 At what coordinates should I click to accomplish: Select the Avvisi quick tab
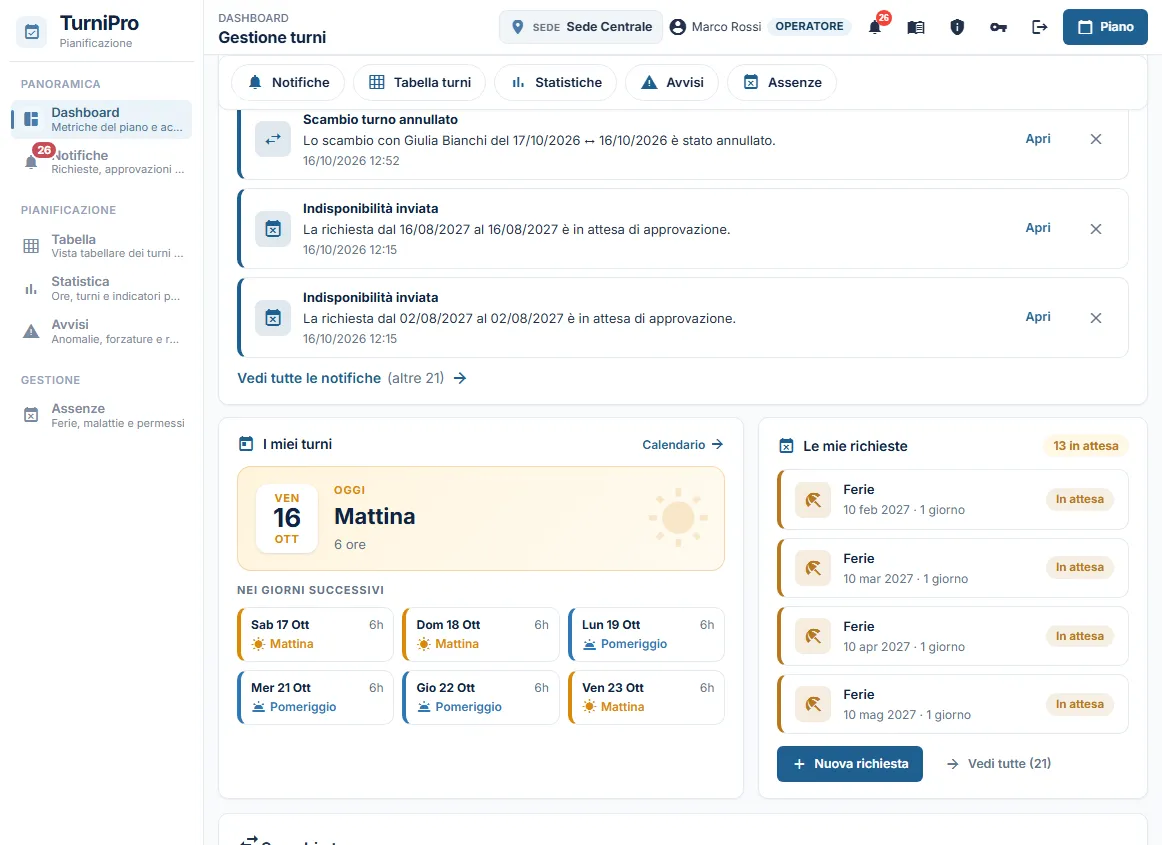(672, 82)
